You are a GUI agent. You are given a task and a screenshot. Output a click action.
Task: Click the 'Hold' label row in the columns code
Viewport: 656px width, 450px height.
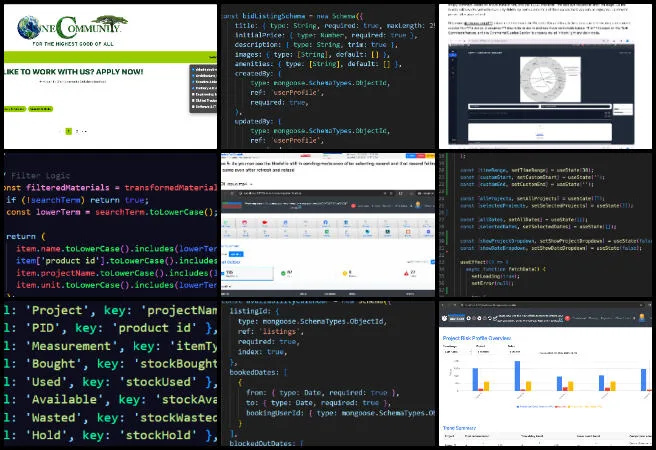pyautogui.click(x=110, y=435)
